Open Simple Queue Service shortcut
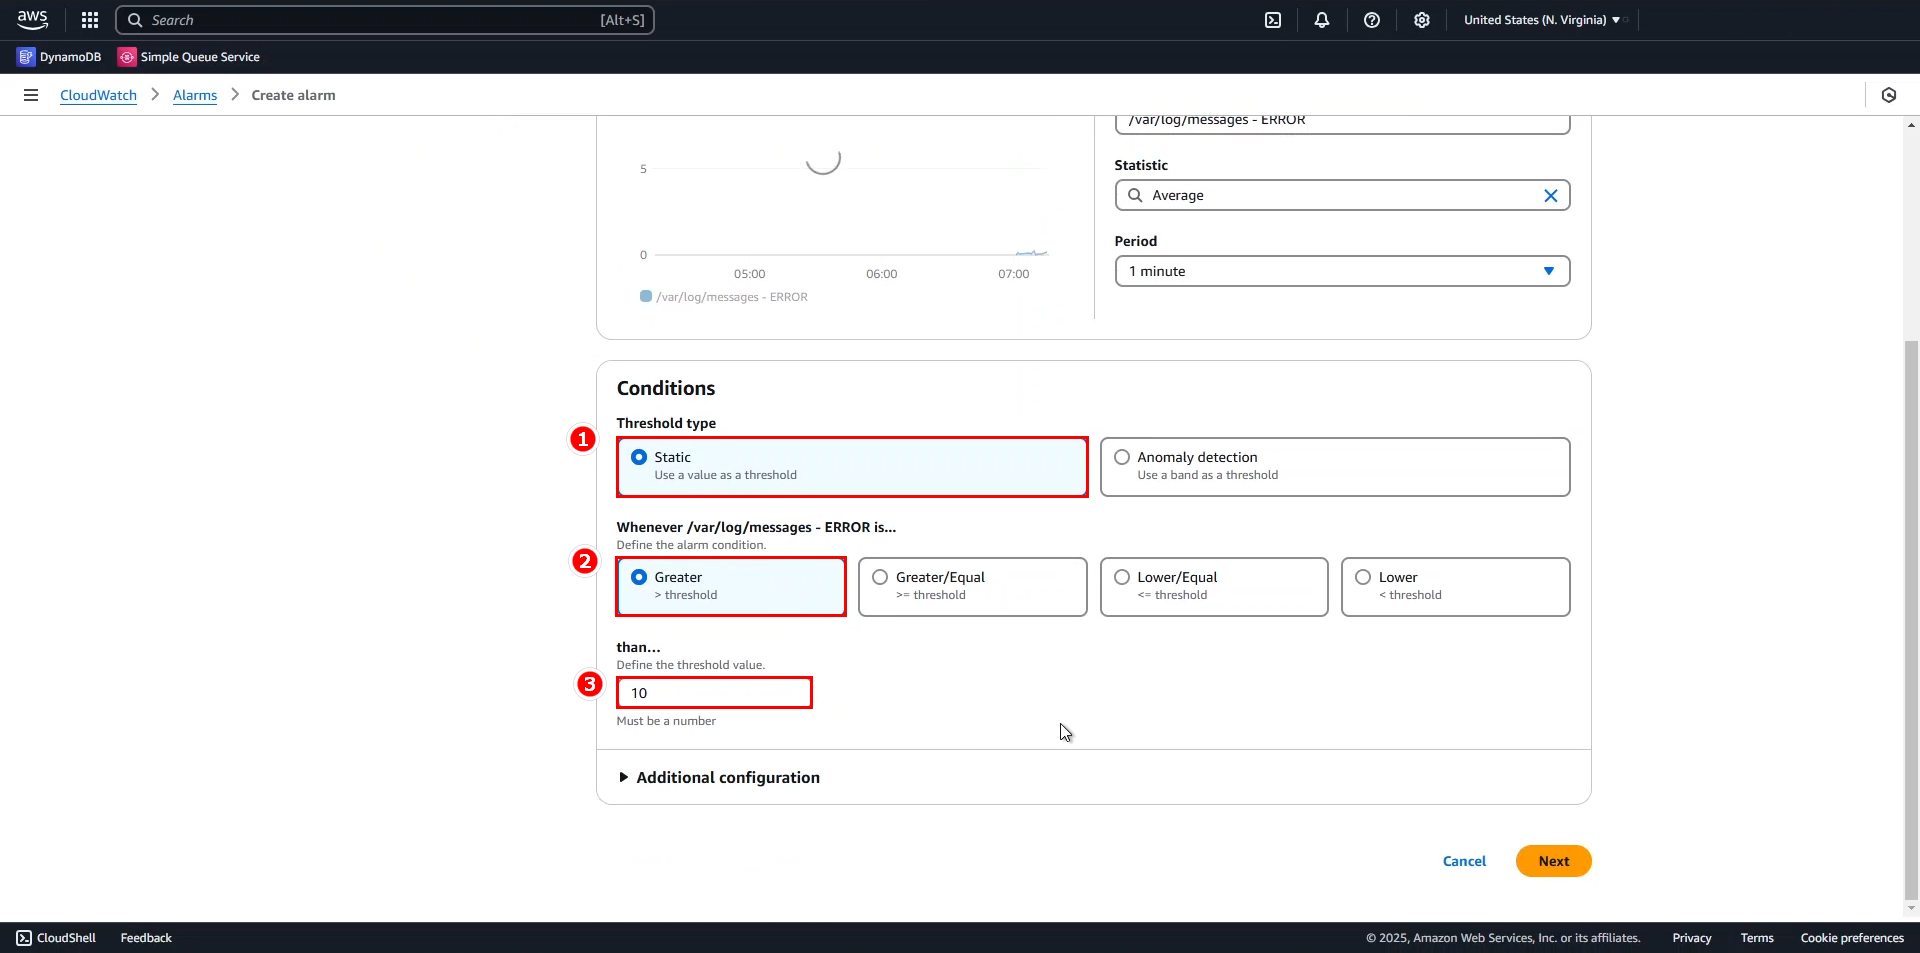Viewport: 1920px width, 953px height. 189,57
